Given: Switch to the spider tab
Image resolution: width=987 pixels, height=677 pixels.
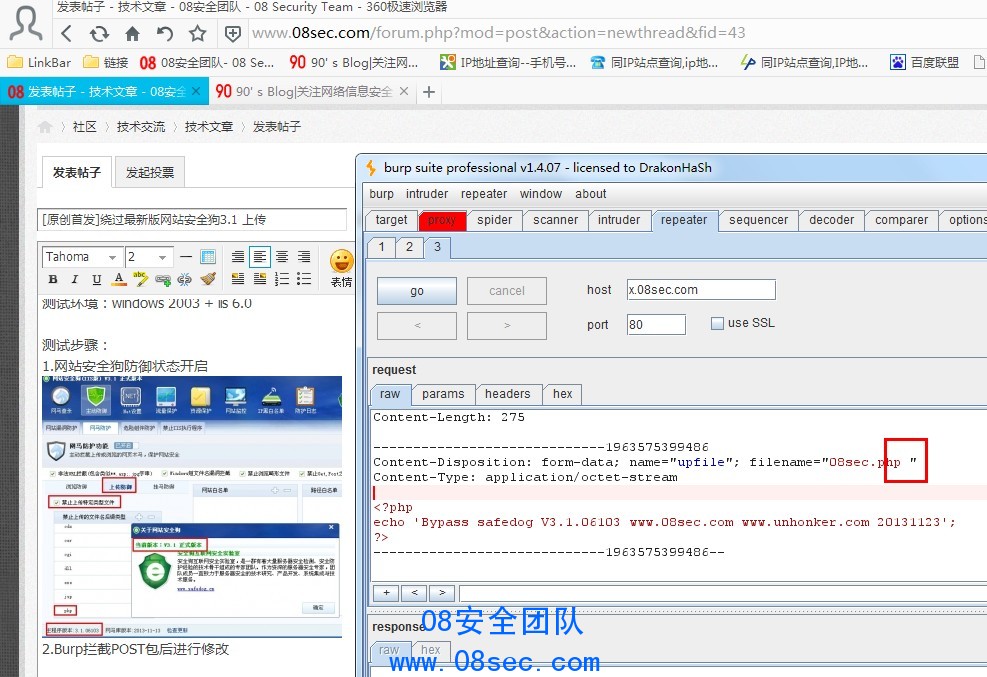Looking at the screenshot, I should [x=495, y=220].
